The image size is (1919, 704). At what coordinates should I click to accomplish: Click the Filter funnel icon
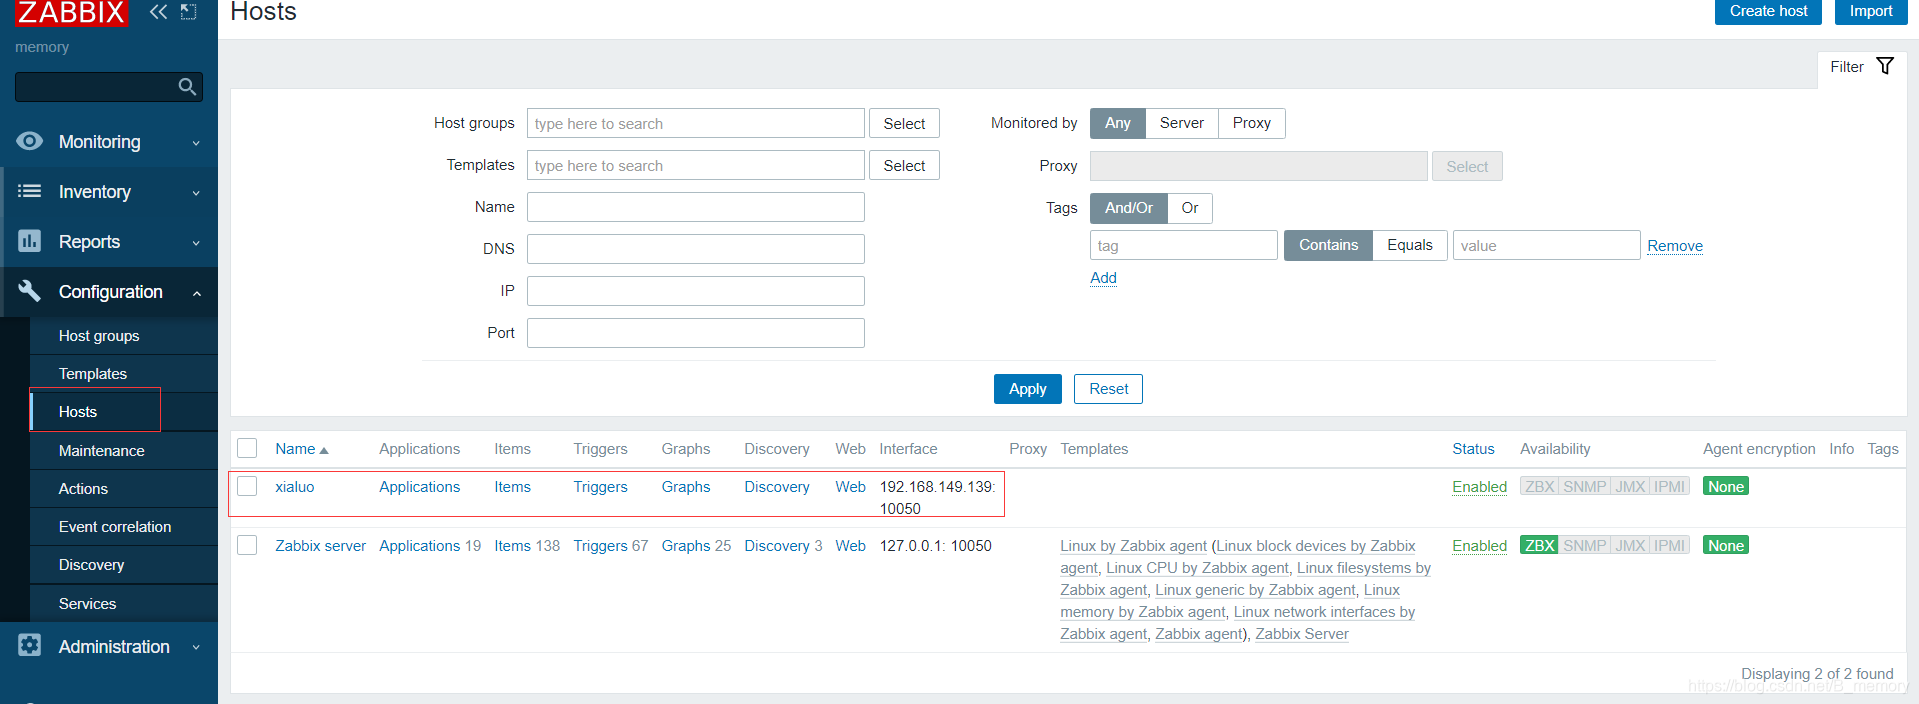1885,66
